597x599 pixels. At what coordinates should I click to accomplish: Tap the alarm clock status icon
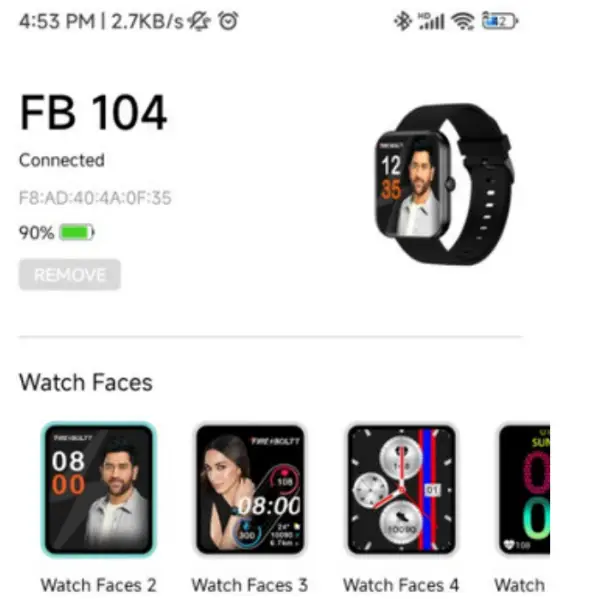[228, 21]
